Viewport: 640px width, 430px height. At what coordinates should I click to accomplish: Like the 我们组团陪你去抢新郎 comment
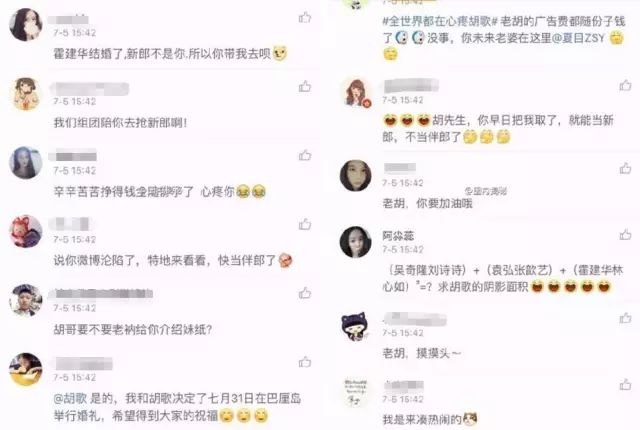click(x=305, y=86)
